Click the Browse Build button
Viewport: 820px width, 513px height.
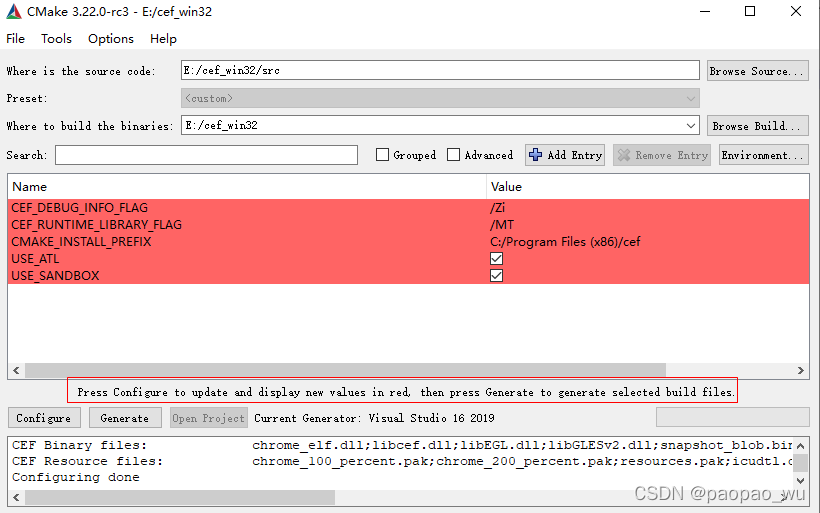tap(758, 126)
